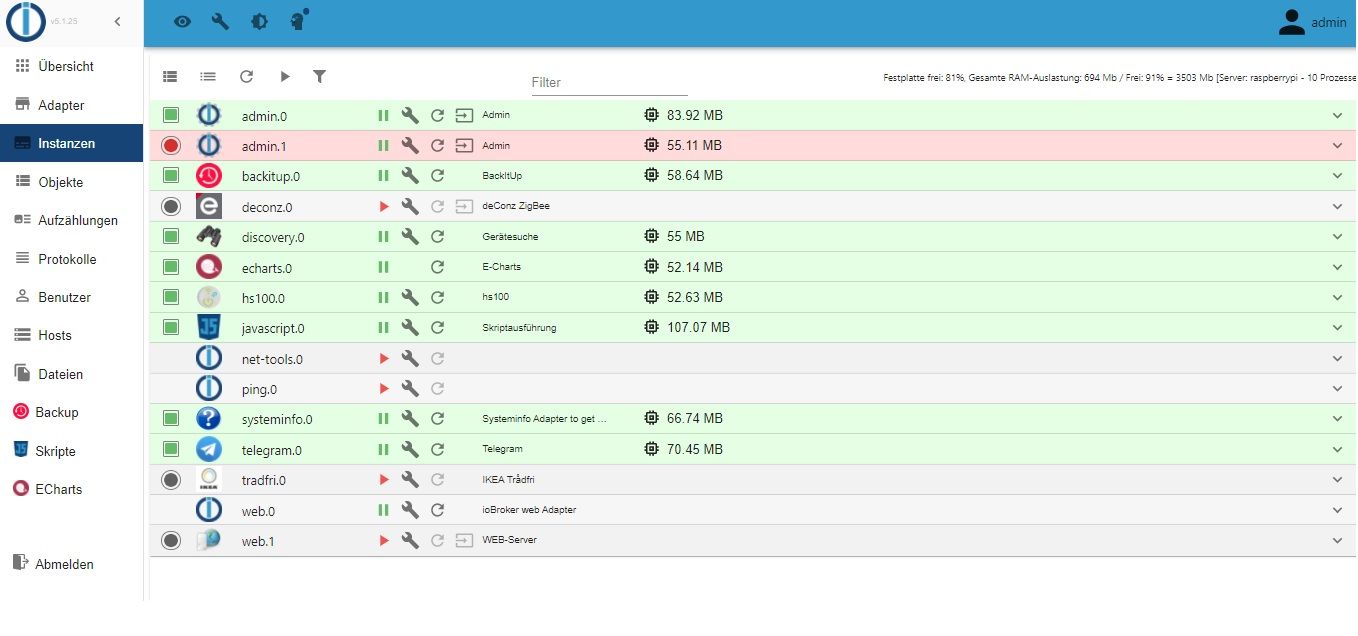This screenshot has width=1358, height=636.
Task: Click into the Filter text field
Action: (608, 83)
